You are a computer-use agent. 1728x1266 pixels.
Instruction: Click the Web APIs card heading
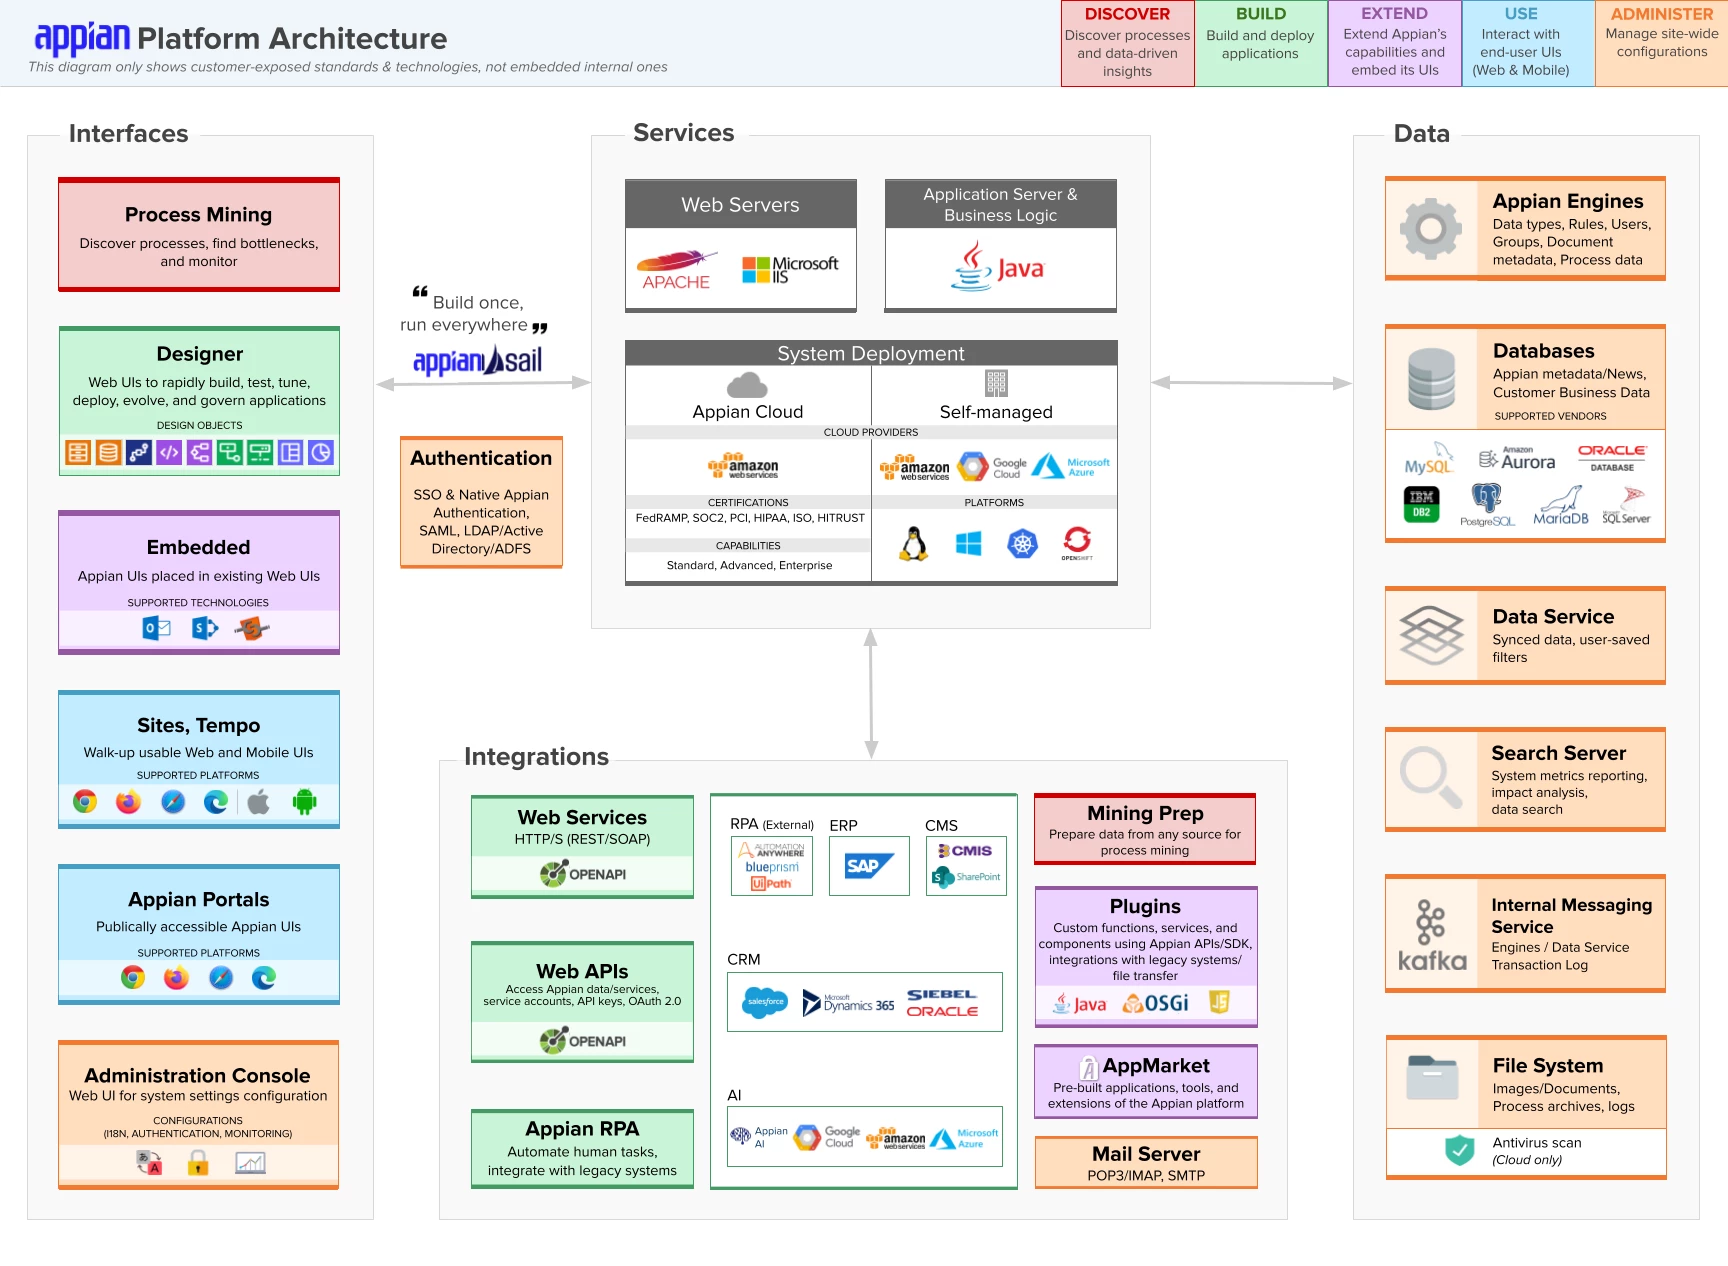[x=582, y=971]
